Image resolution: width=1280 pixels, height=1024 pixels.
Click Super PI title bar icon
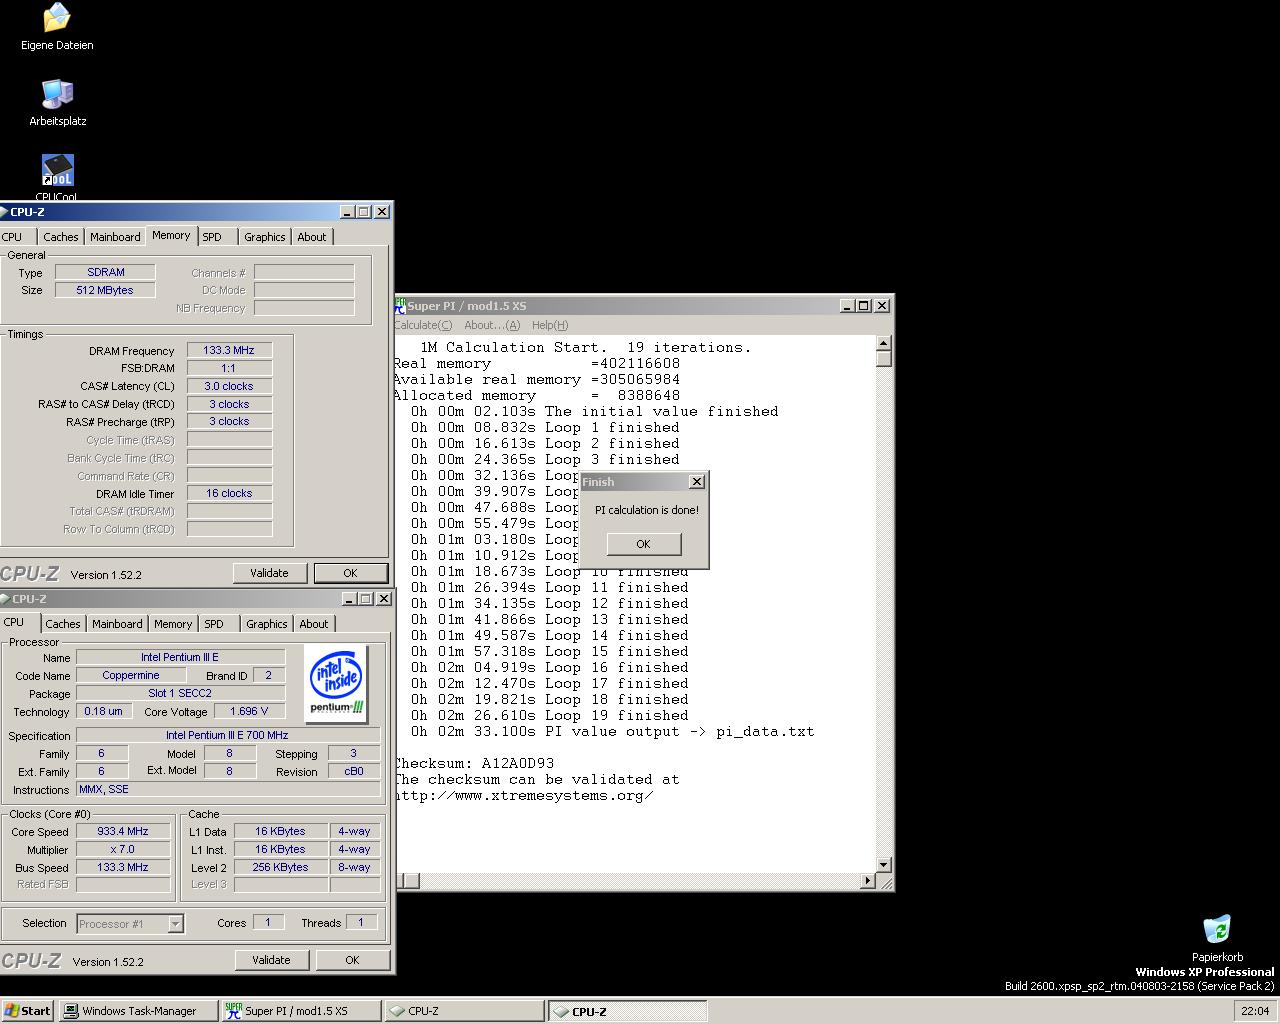[x=399, y=305]
